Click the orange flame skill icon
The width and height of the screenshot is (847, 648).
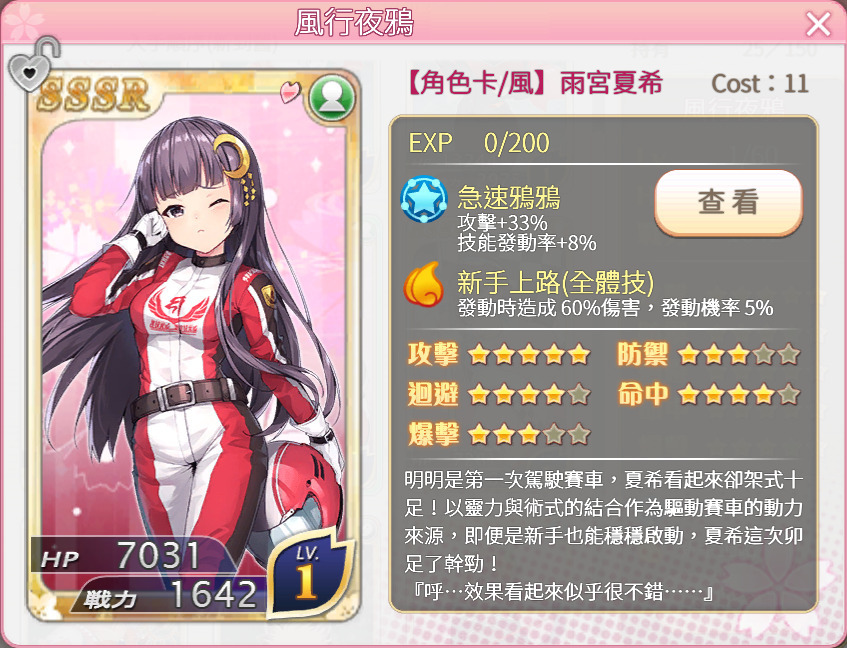[424, 284]
